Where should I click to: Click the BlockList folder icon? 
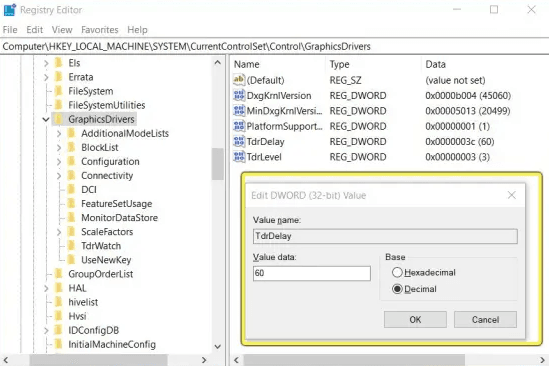[x=71, y=147]
